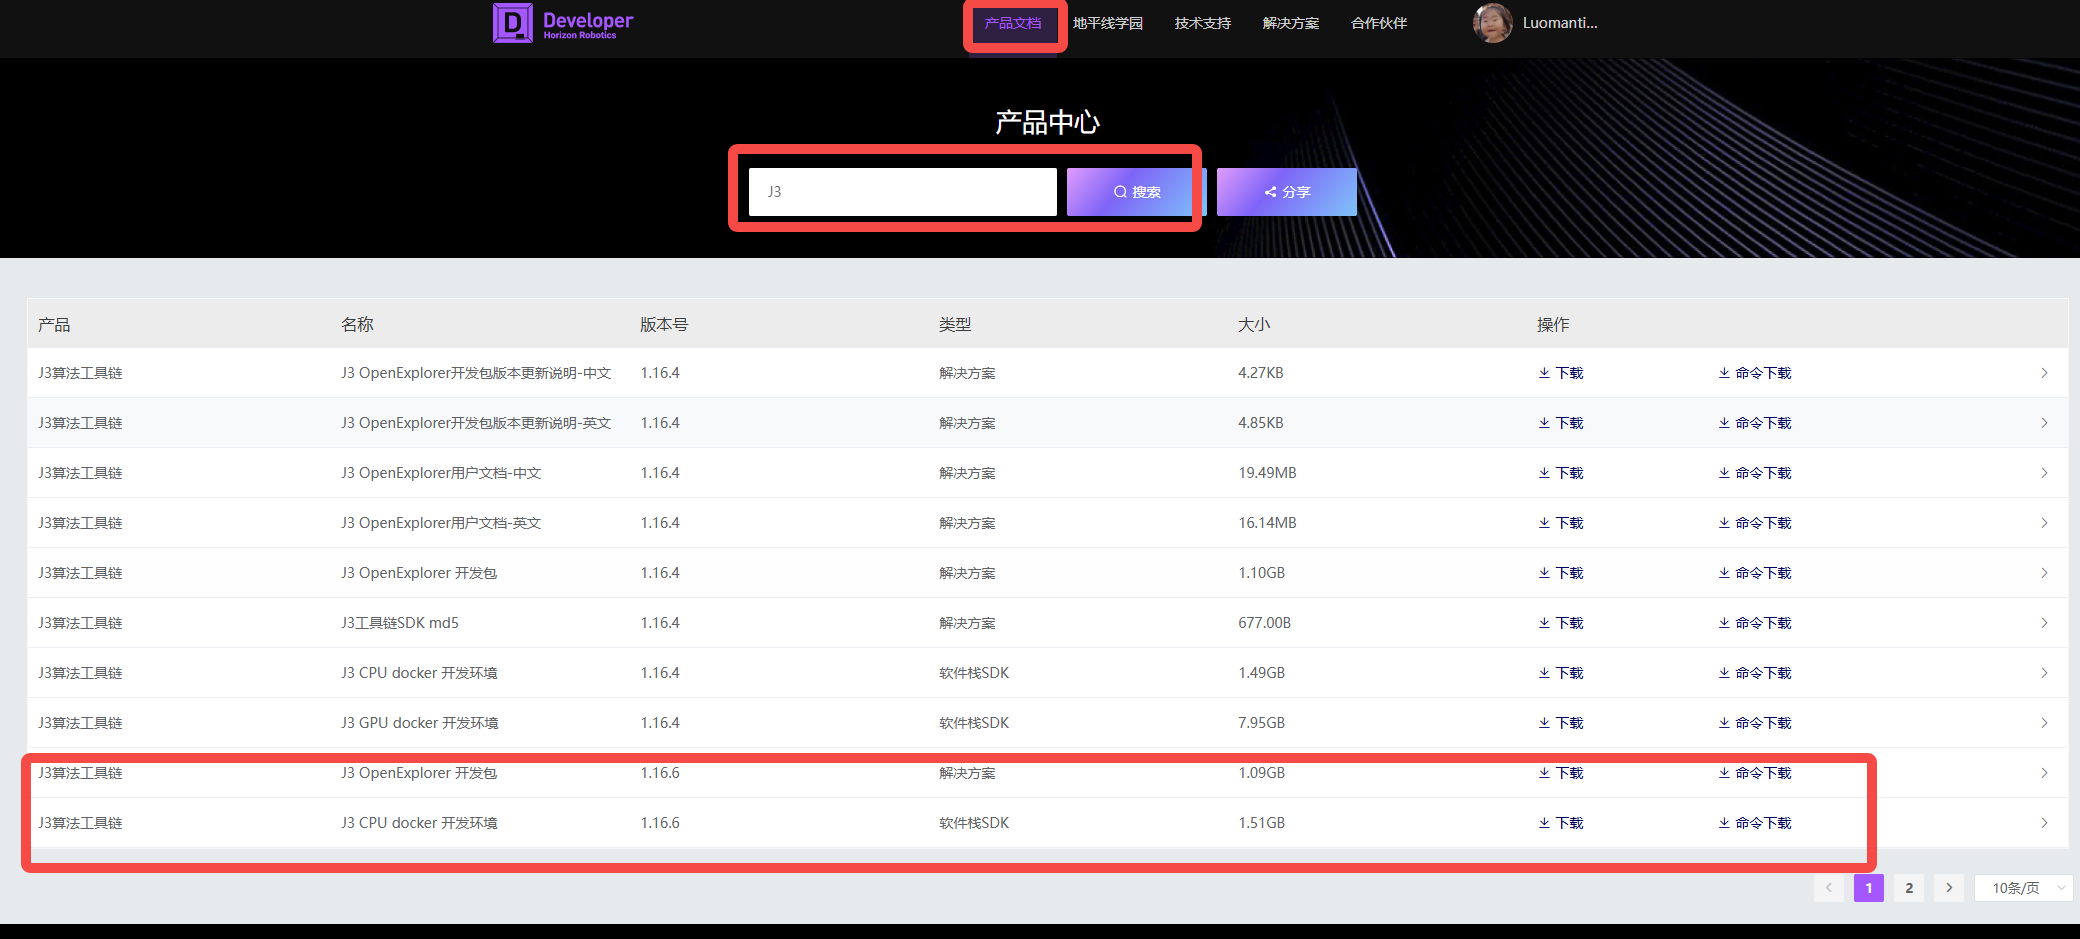Open 合作伙伴 in the top menu
2080x939 pixels.
point(1378,23)
